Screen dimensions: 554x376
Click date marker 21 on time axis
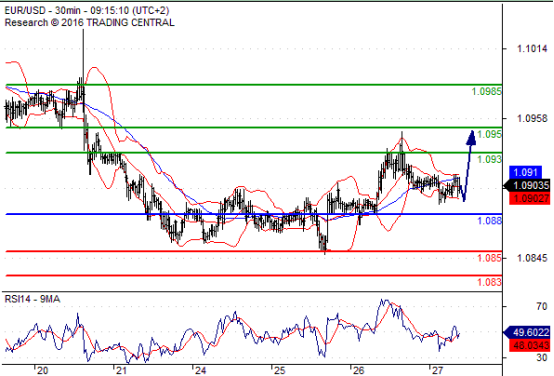click(x=120, y=370)
